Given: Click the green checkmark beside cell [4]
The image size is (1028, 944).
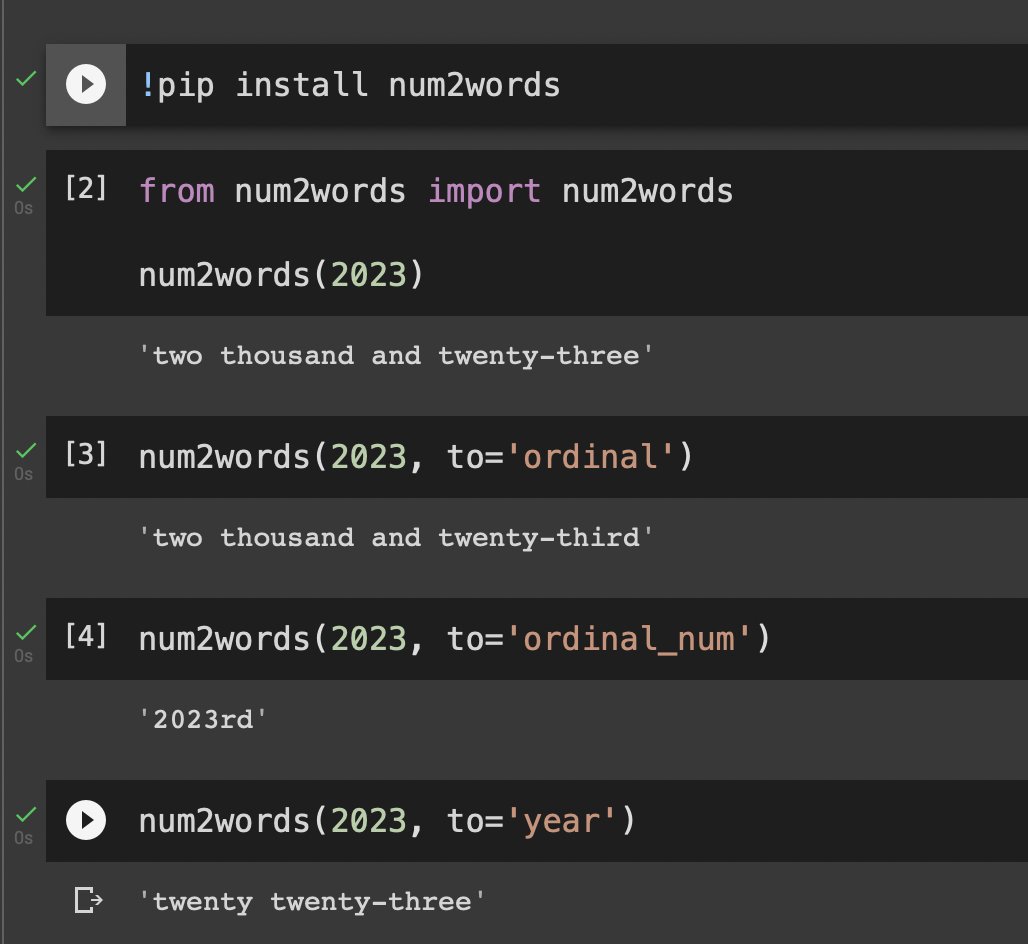Looking at the screenshot, I should (26, 633).
